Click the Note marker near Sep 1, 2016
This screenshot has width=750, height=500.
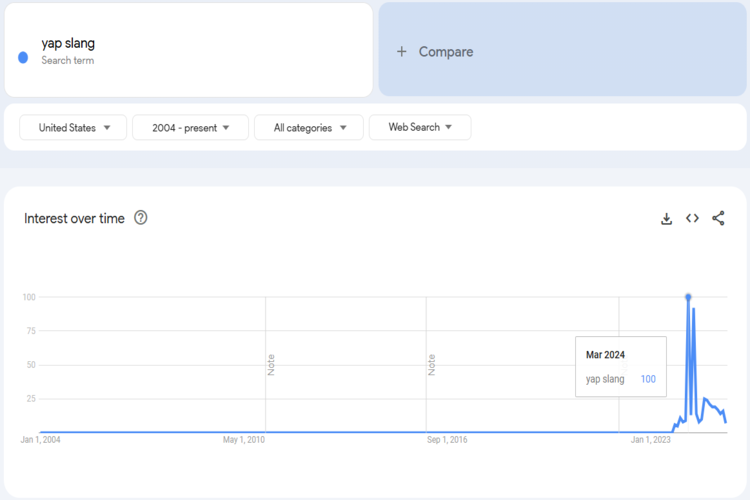point(431,365)
